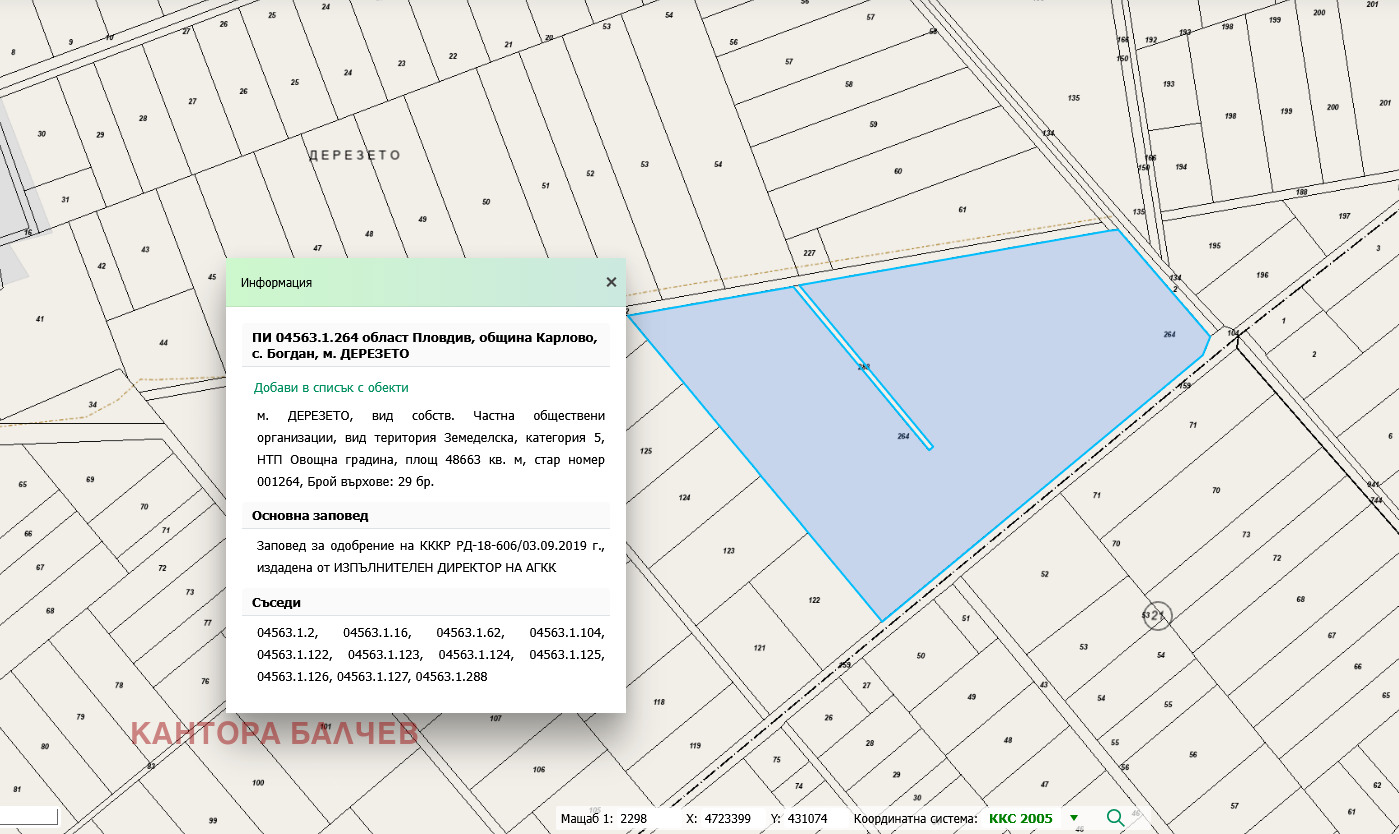Click the X coordinate value 4723399
The width and height of the screenshot is (1399, 834).
point(726,818)
